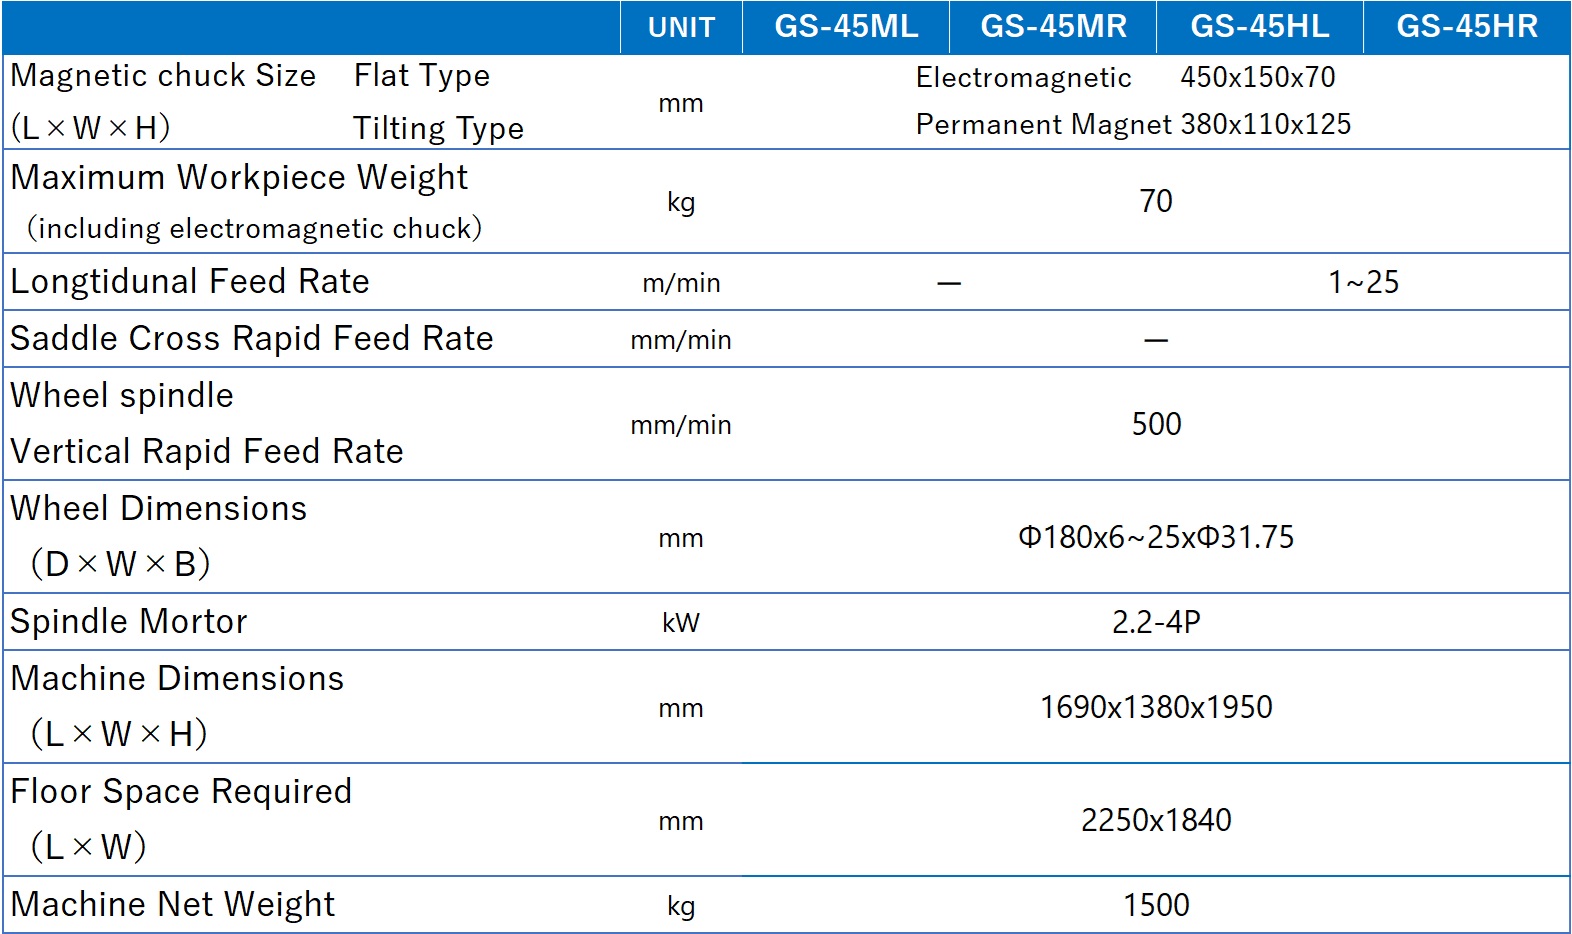Screen dimensions: 1572x934
Task: Select the Φ180x6~25xΦ31.75 wheel value
Action: (x=1156, y=537)
